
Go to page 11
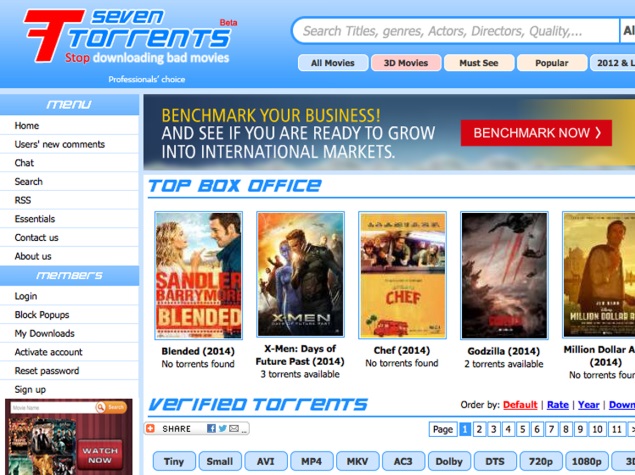(x=616, y=429)
